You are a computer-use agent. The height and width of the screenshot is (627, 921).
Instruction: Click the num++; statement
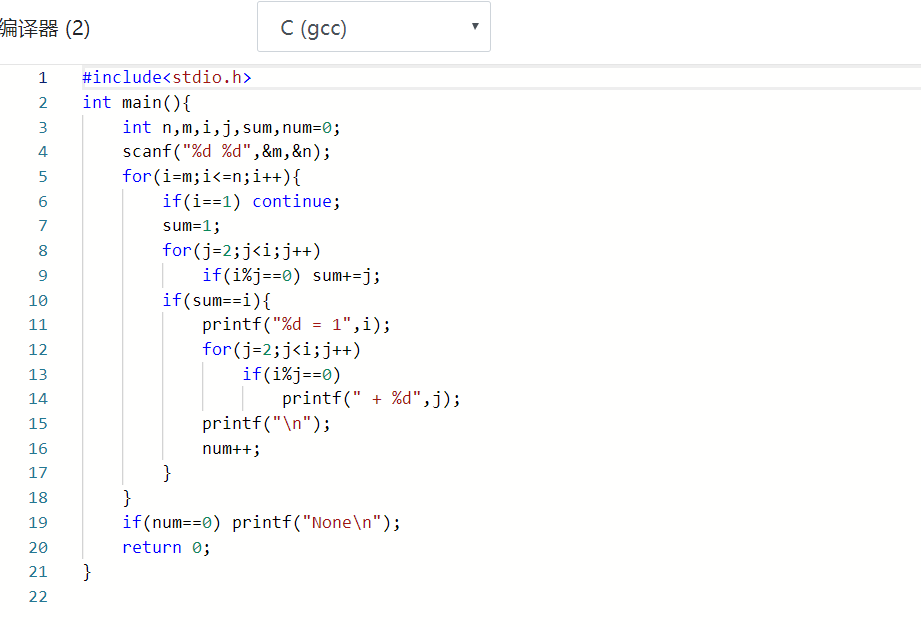pyautogui.click(x=231, y=449)
